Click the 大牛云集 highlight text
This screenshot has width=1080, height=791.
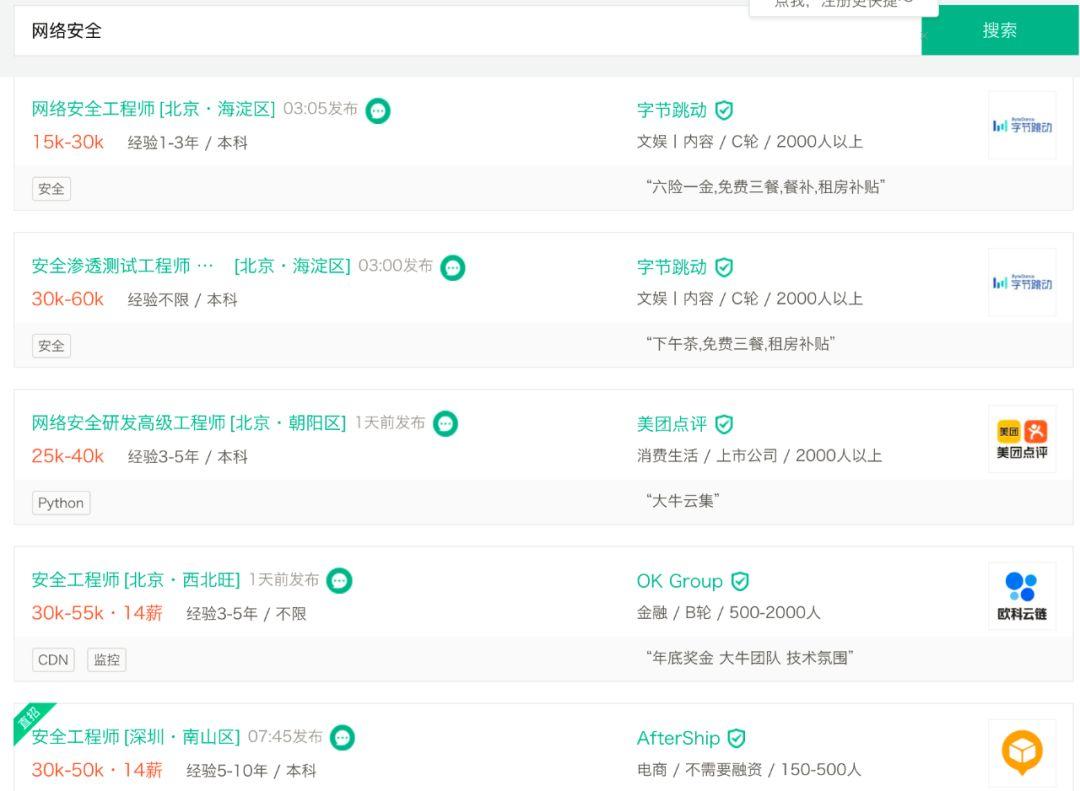[x=683, y=502]
